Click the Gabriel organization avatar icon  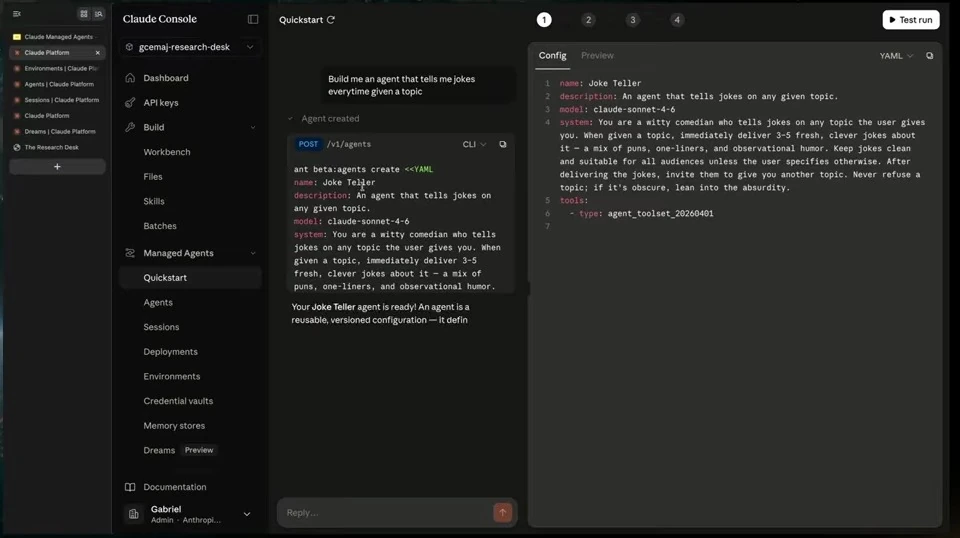(133, 514)
